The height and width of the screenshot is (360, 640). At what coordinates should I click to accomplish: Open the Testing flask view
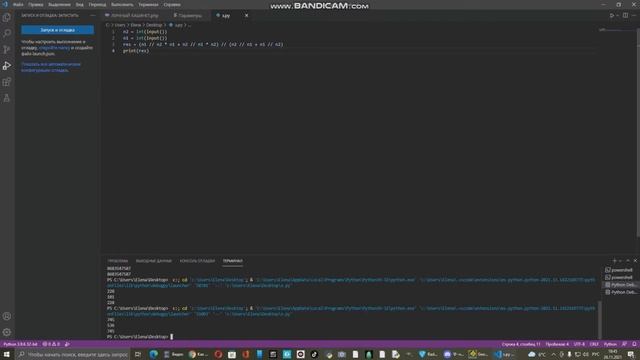coord(7,98)
